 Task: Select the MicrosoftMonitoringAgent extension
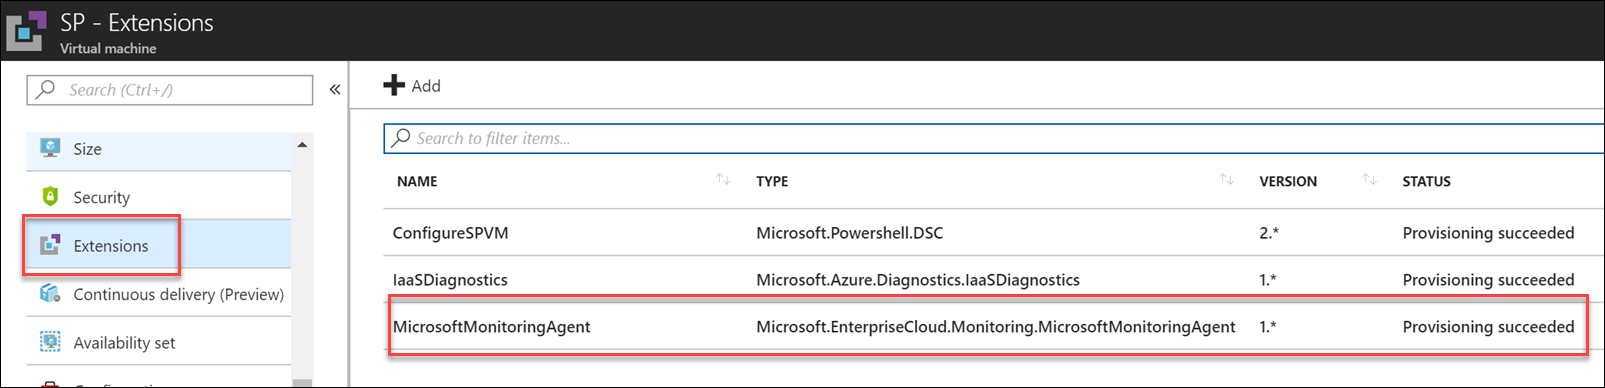[491, 326]
